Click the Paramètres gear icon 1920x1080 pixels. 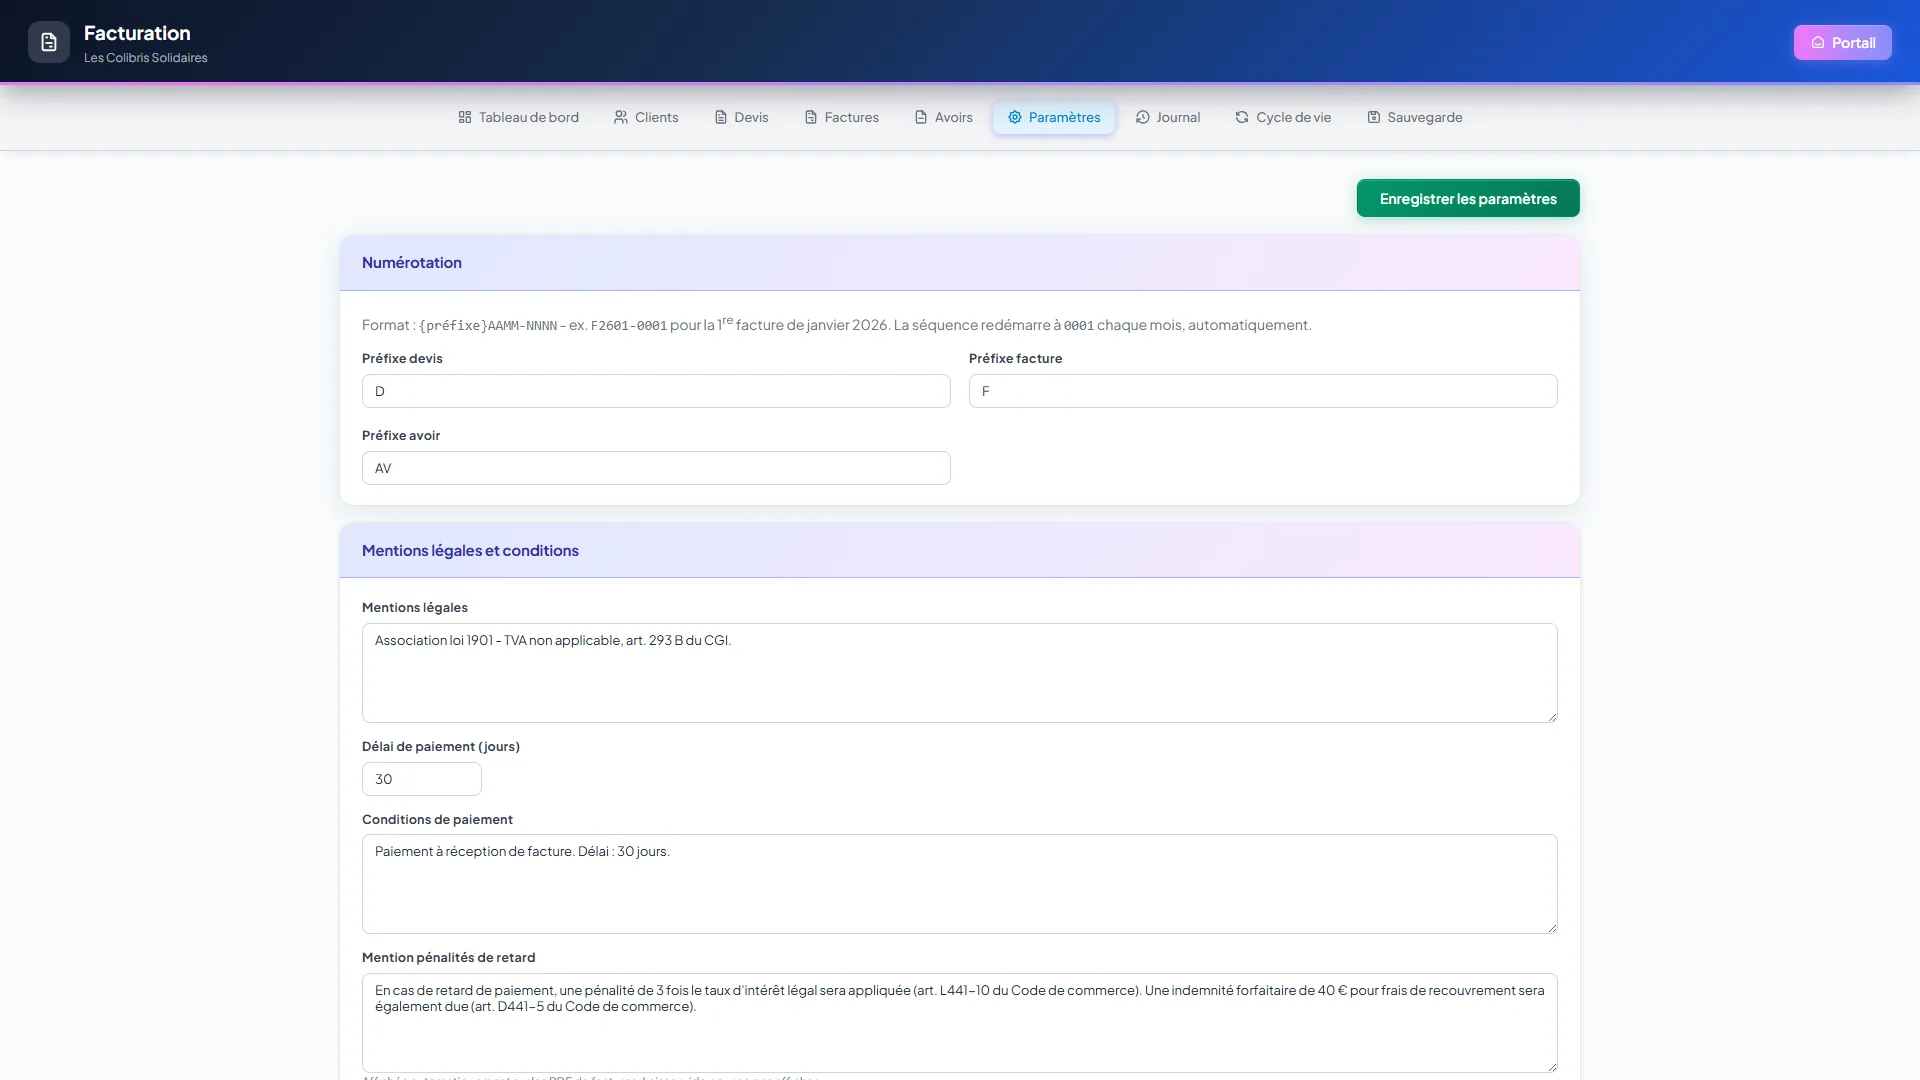click(x=1015, y=117)
